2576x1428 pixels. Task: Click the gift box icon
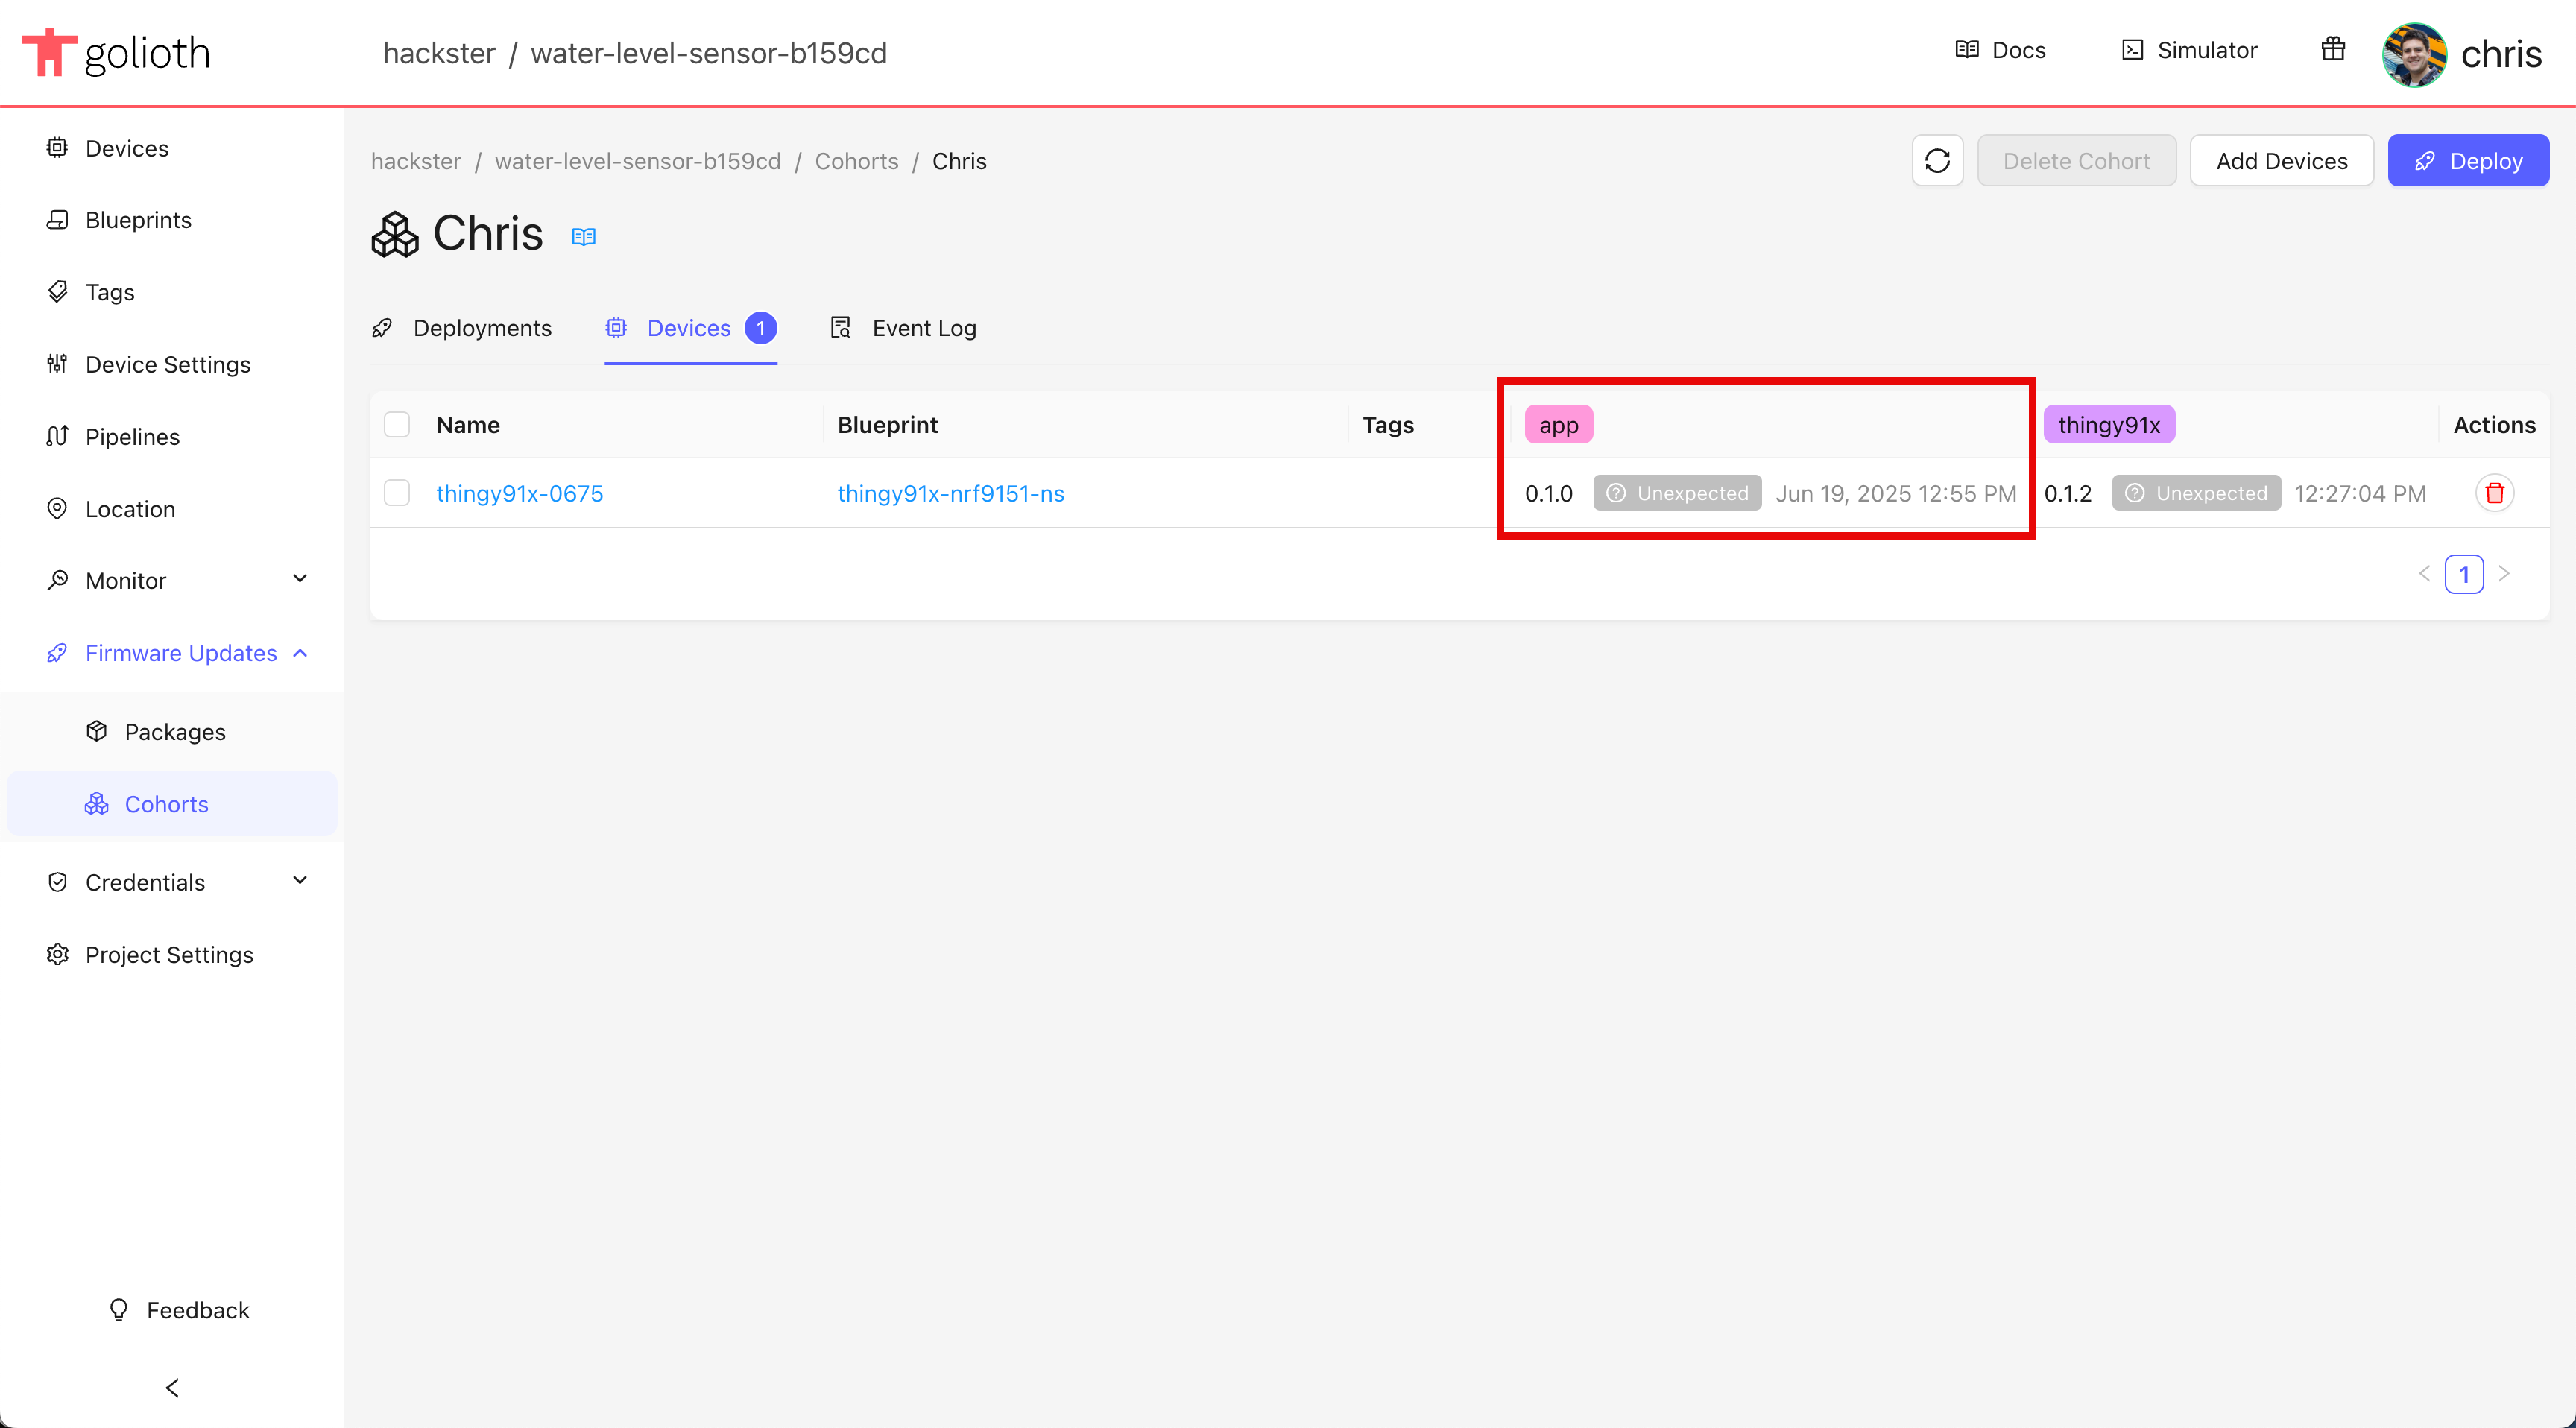[2333, 49]
